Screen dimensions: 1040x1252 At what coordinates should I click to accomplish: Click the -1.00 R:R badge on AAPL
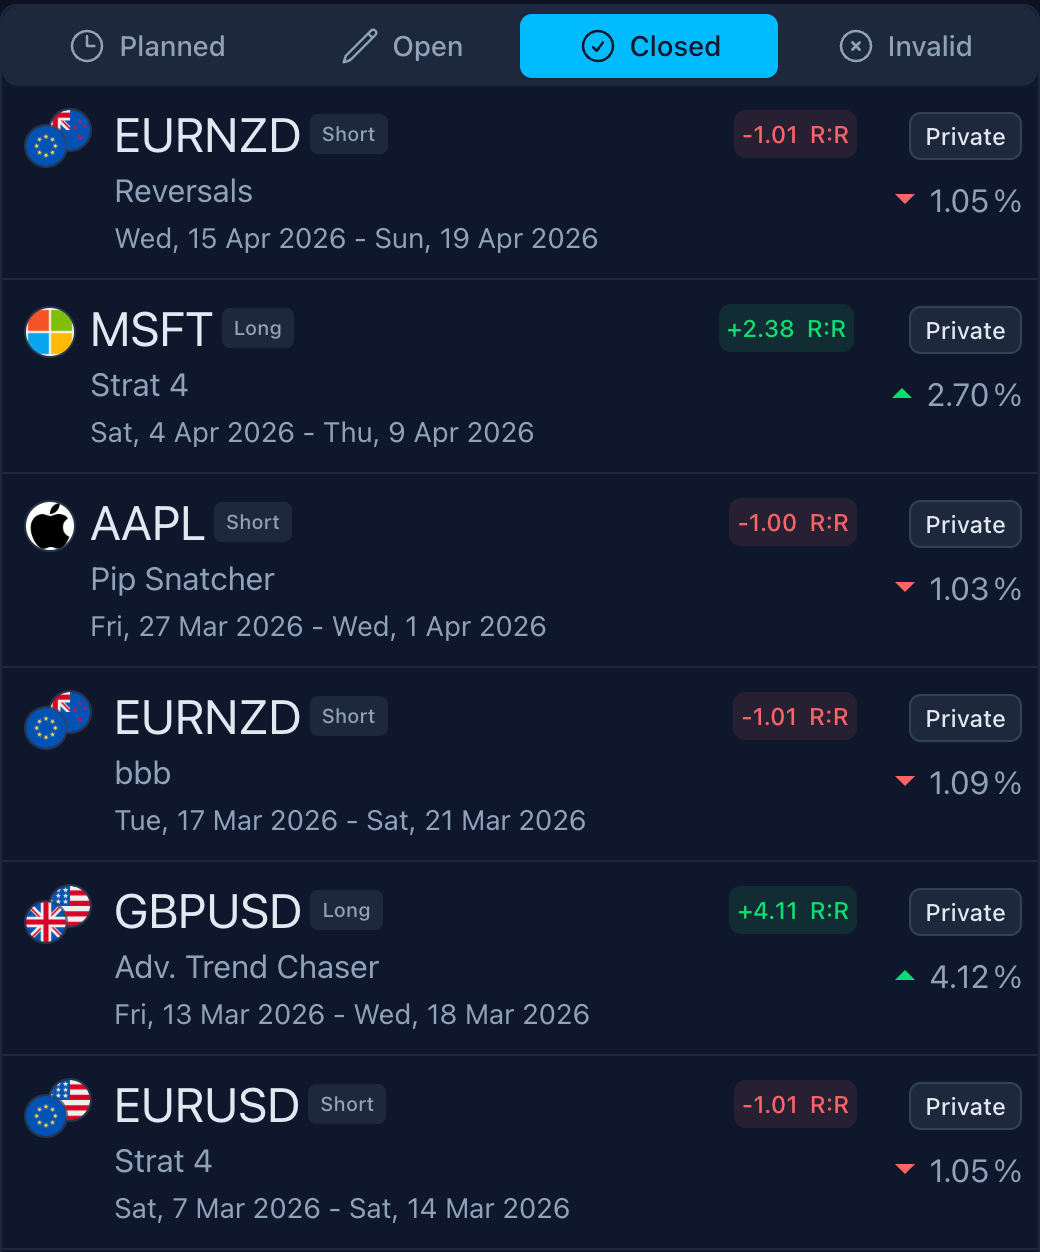pyautogui.click(x=793, y=523)
